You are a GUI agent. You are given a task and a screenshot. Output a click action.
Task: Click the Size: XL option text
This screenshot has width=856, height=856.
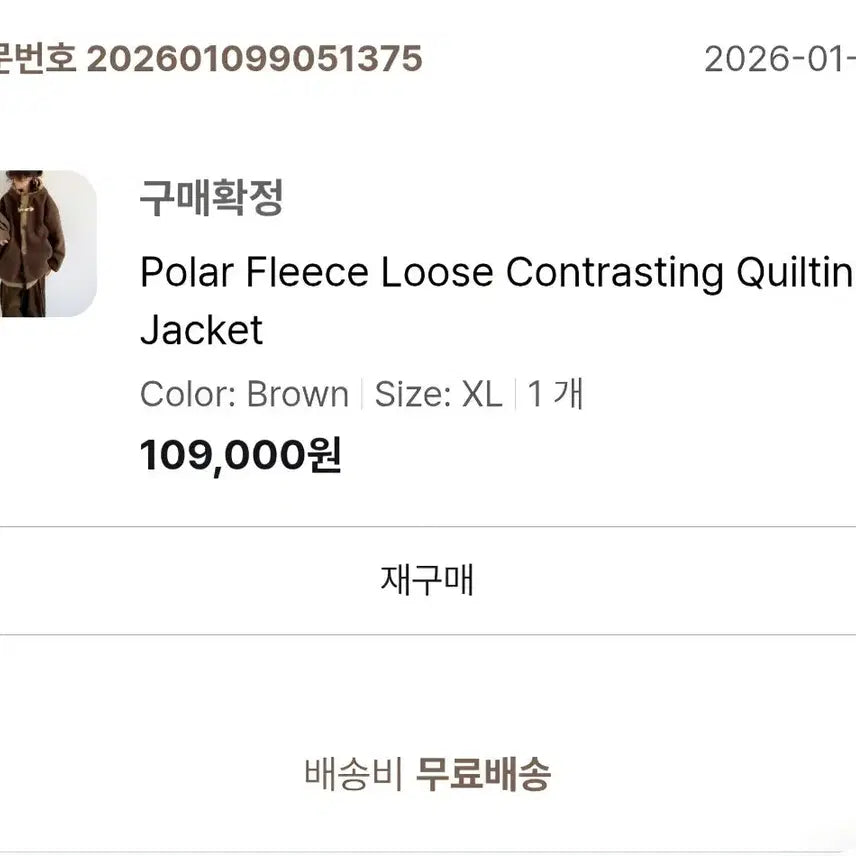pyautogui.click(x=437, y=394)
